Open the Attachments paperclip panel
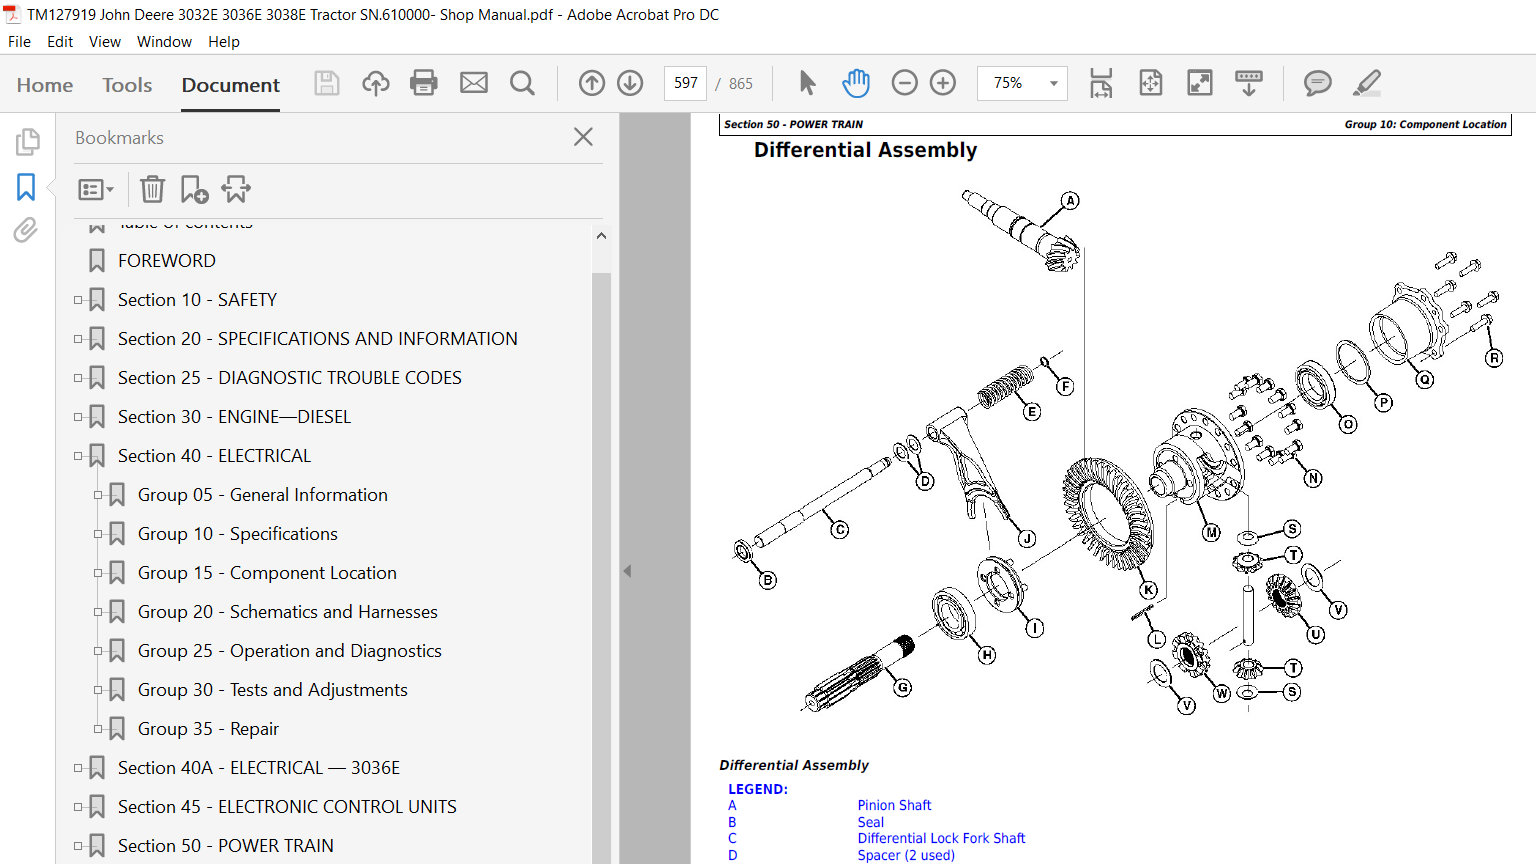 click(x=26, y=230)
